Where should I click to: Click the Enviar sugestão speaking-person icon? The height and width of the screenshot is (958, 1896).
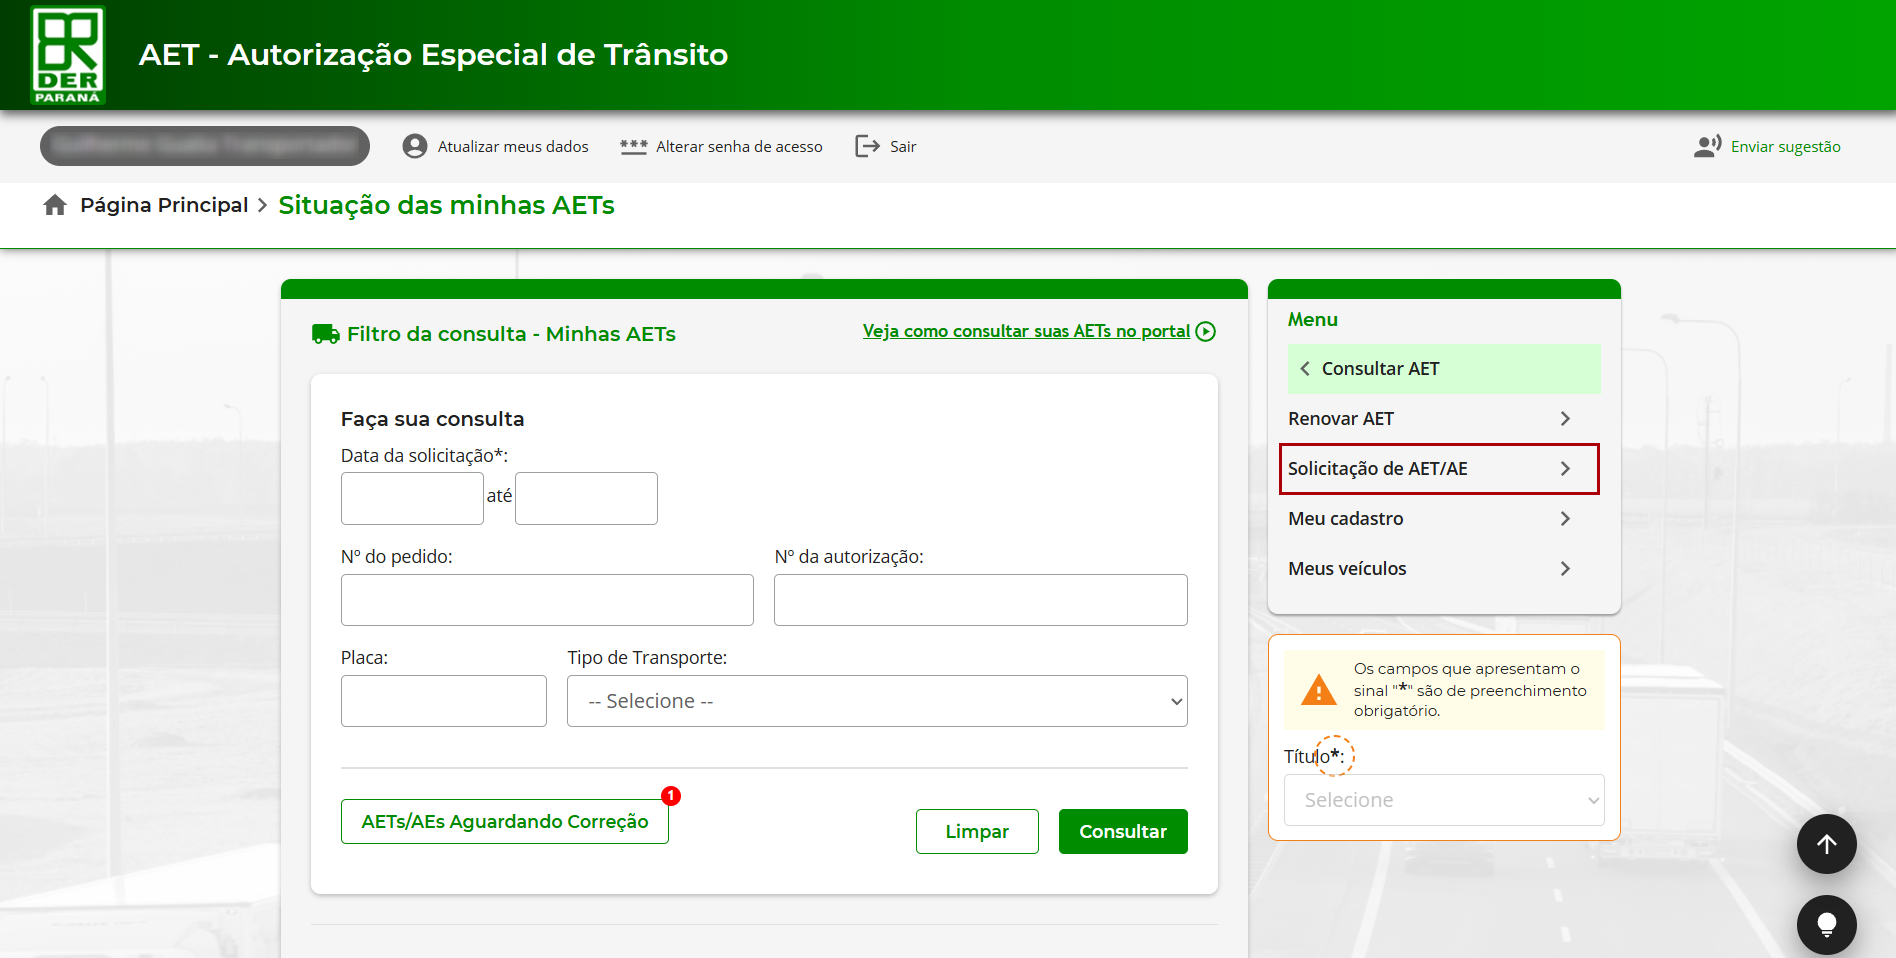(1708, 146)
